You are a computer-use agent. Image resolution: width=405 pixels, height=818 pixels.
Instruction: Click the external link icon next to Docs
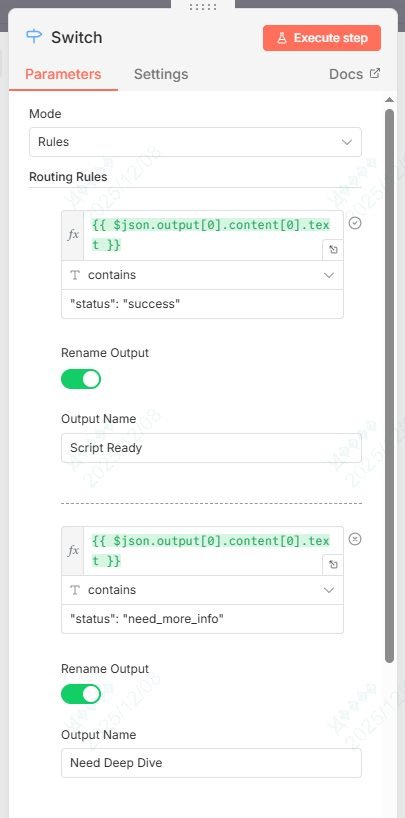[375, 73]
